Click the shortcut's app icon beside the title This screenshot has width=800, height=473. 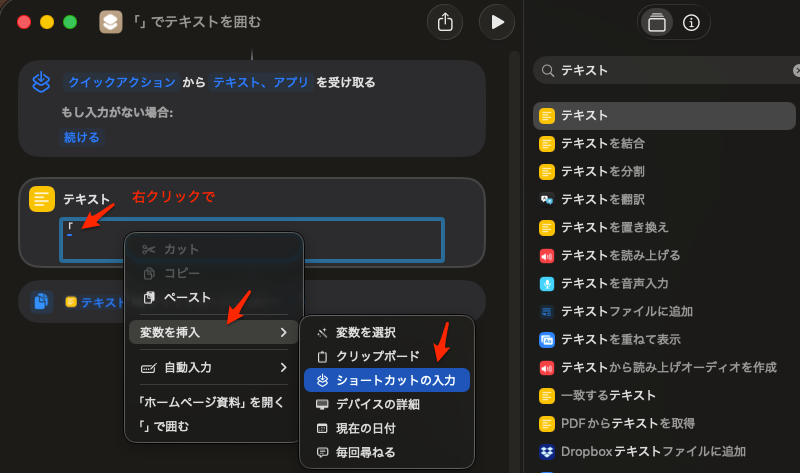click(x=111, y=22)
